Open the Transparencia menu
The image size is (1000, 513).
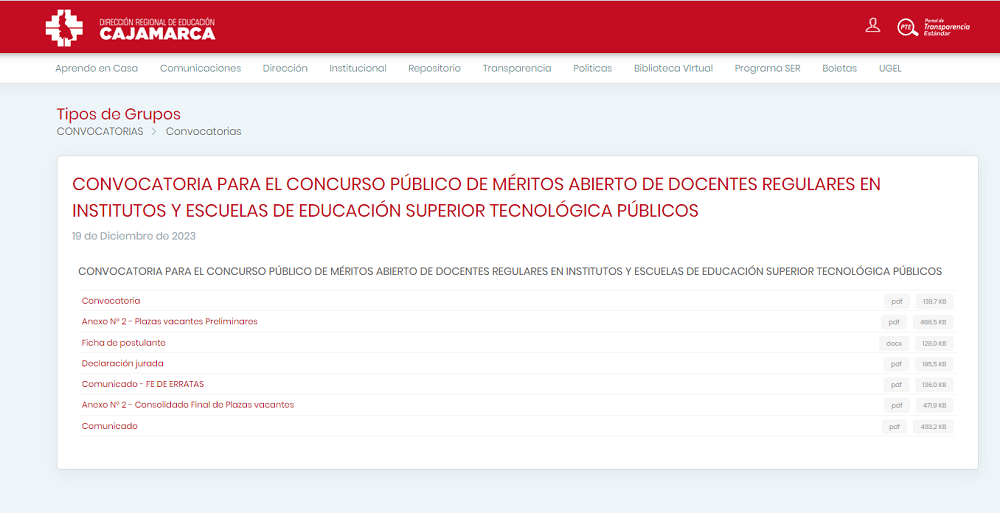517,68
